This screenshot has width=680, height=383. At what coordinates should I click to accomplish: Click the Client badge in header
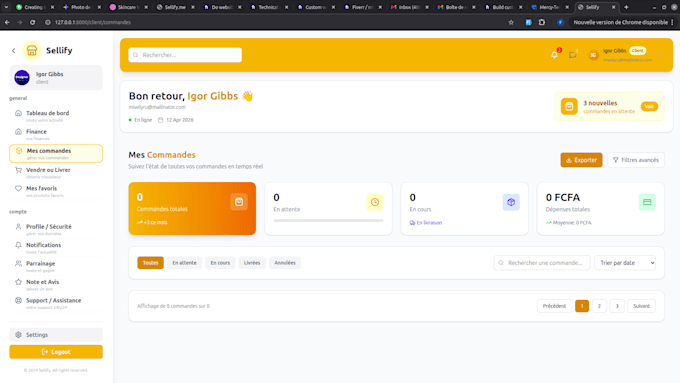click(x=638, y=51)
